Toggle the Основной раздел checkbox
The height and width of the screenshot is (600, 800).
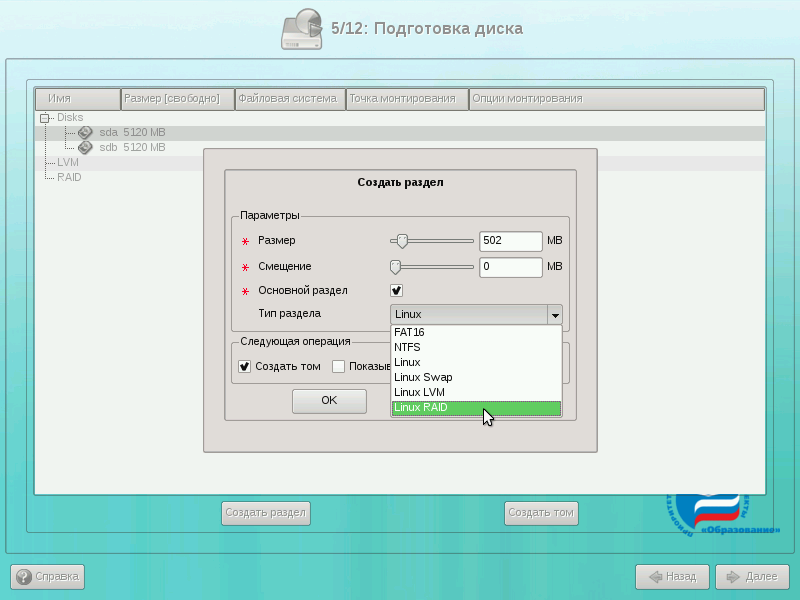click(x=396, y=291)
